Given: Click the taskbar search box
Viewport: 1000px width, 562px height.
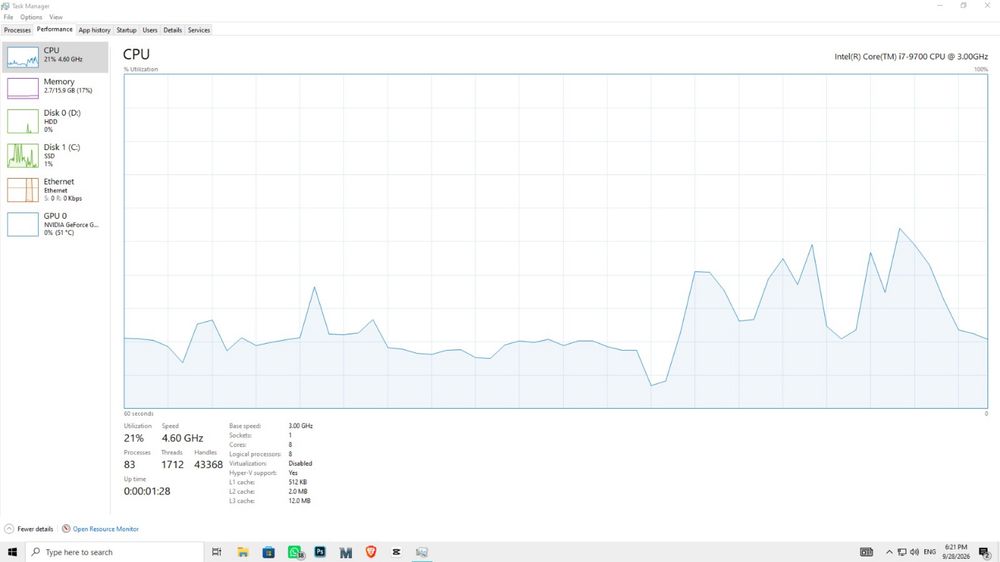Looking at the screenshot, I should (115, 552).
